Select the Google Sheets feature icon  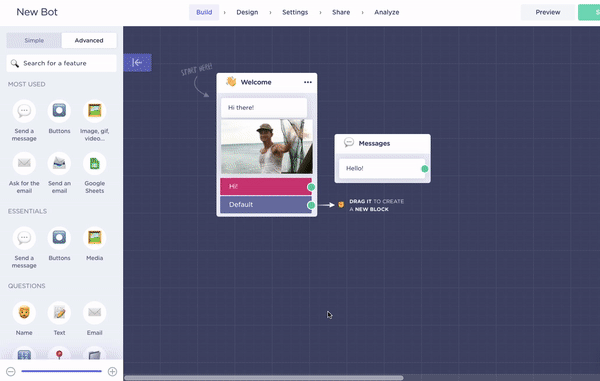(x=95, y=164)
